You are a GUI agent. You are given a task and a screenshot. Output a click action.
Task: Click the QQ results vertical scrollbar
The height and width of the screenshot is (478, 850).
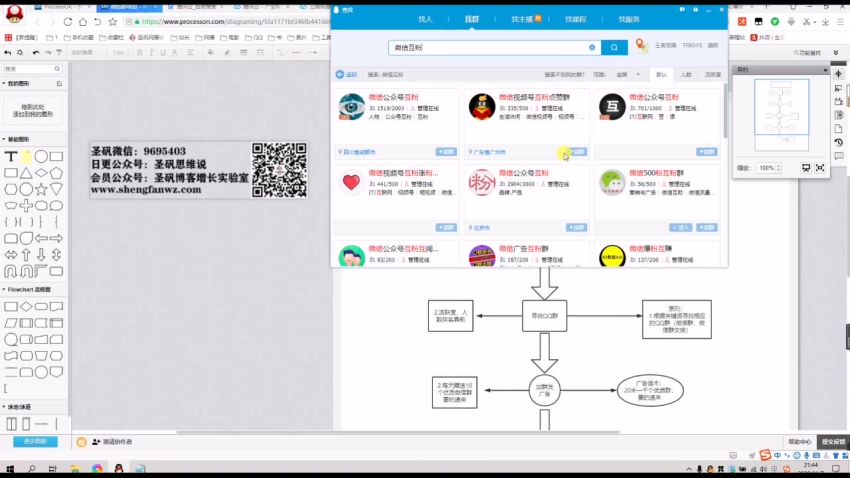pyautogui.click(x=725, y=111)
